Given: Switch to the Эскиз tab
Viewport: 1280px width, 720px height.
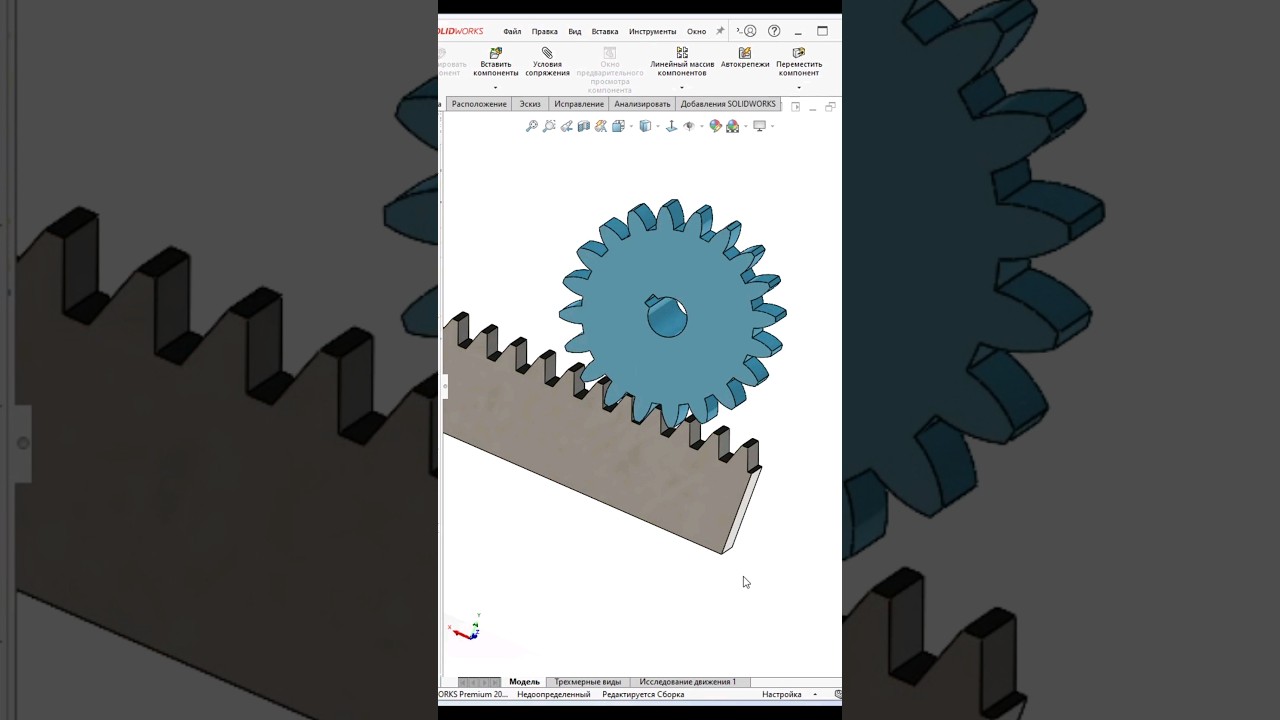Looking at the screenshot, I should (x=530, y=104).
